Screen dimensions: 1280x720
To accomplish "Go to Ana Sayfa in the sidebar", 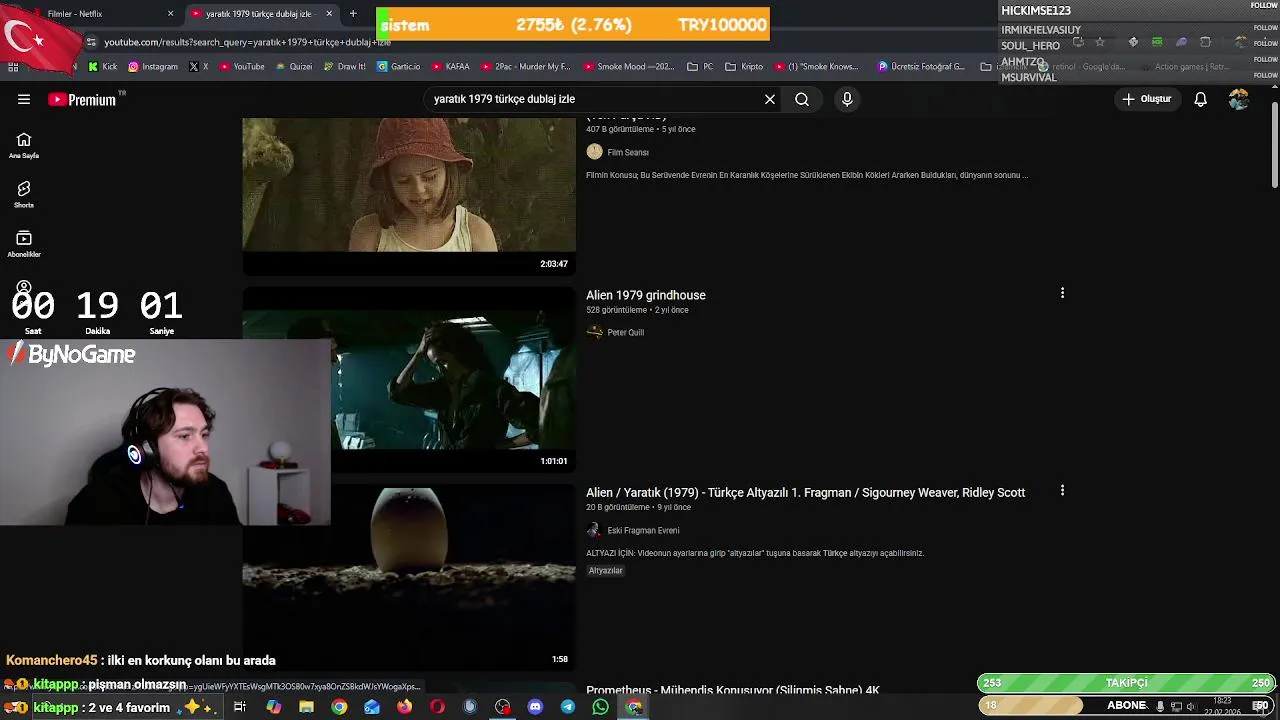I will pyautogui.click(x=24, y=145).
